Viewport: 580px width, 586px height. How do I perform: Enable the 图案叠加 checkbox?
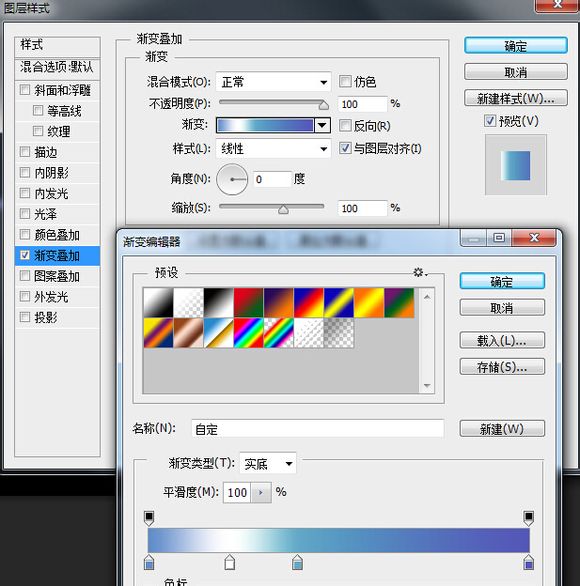tap(25, 276)
